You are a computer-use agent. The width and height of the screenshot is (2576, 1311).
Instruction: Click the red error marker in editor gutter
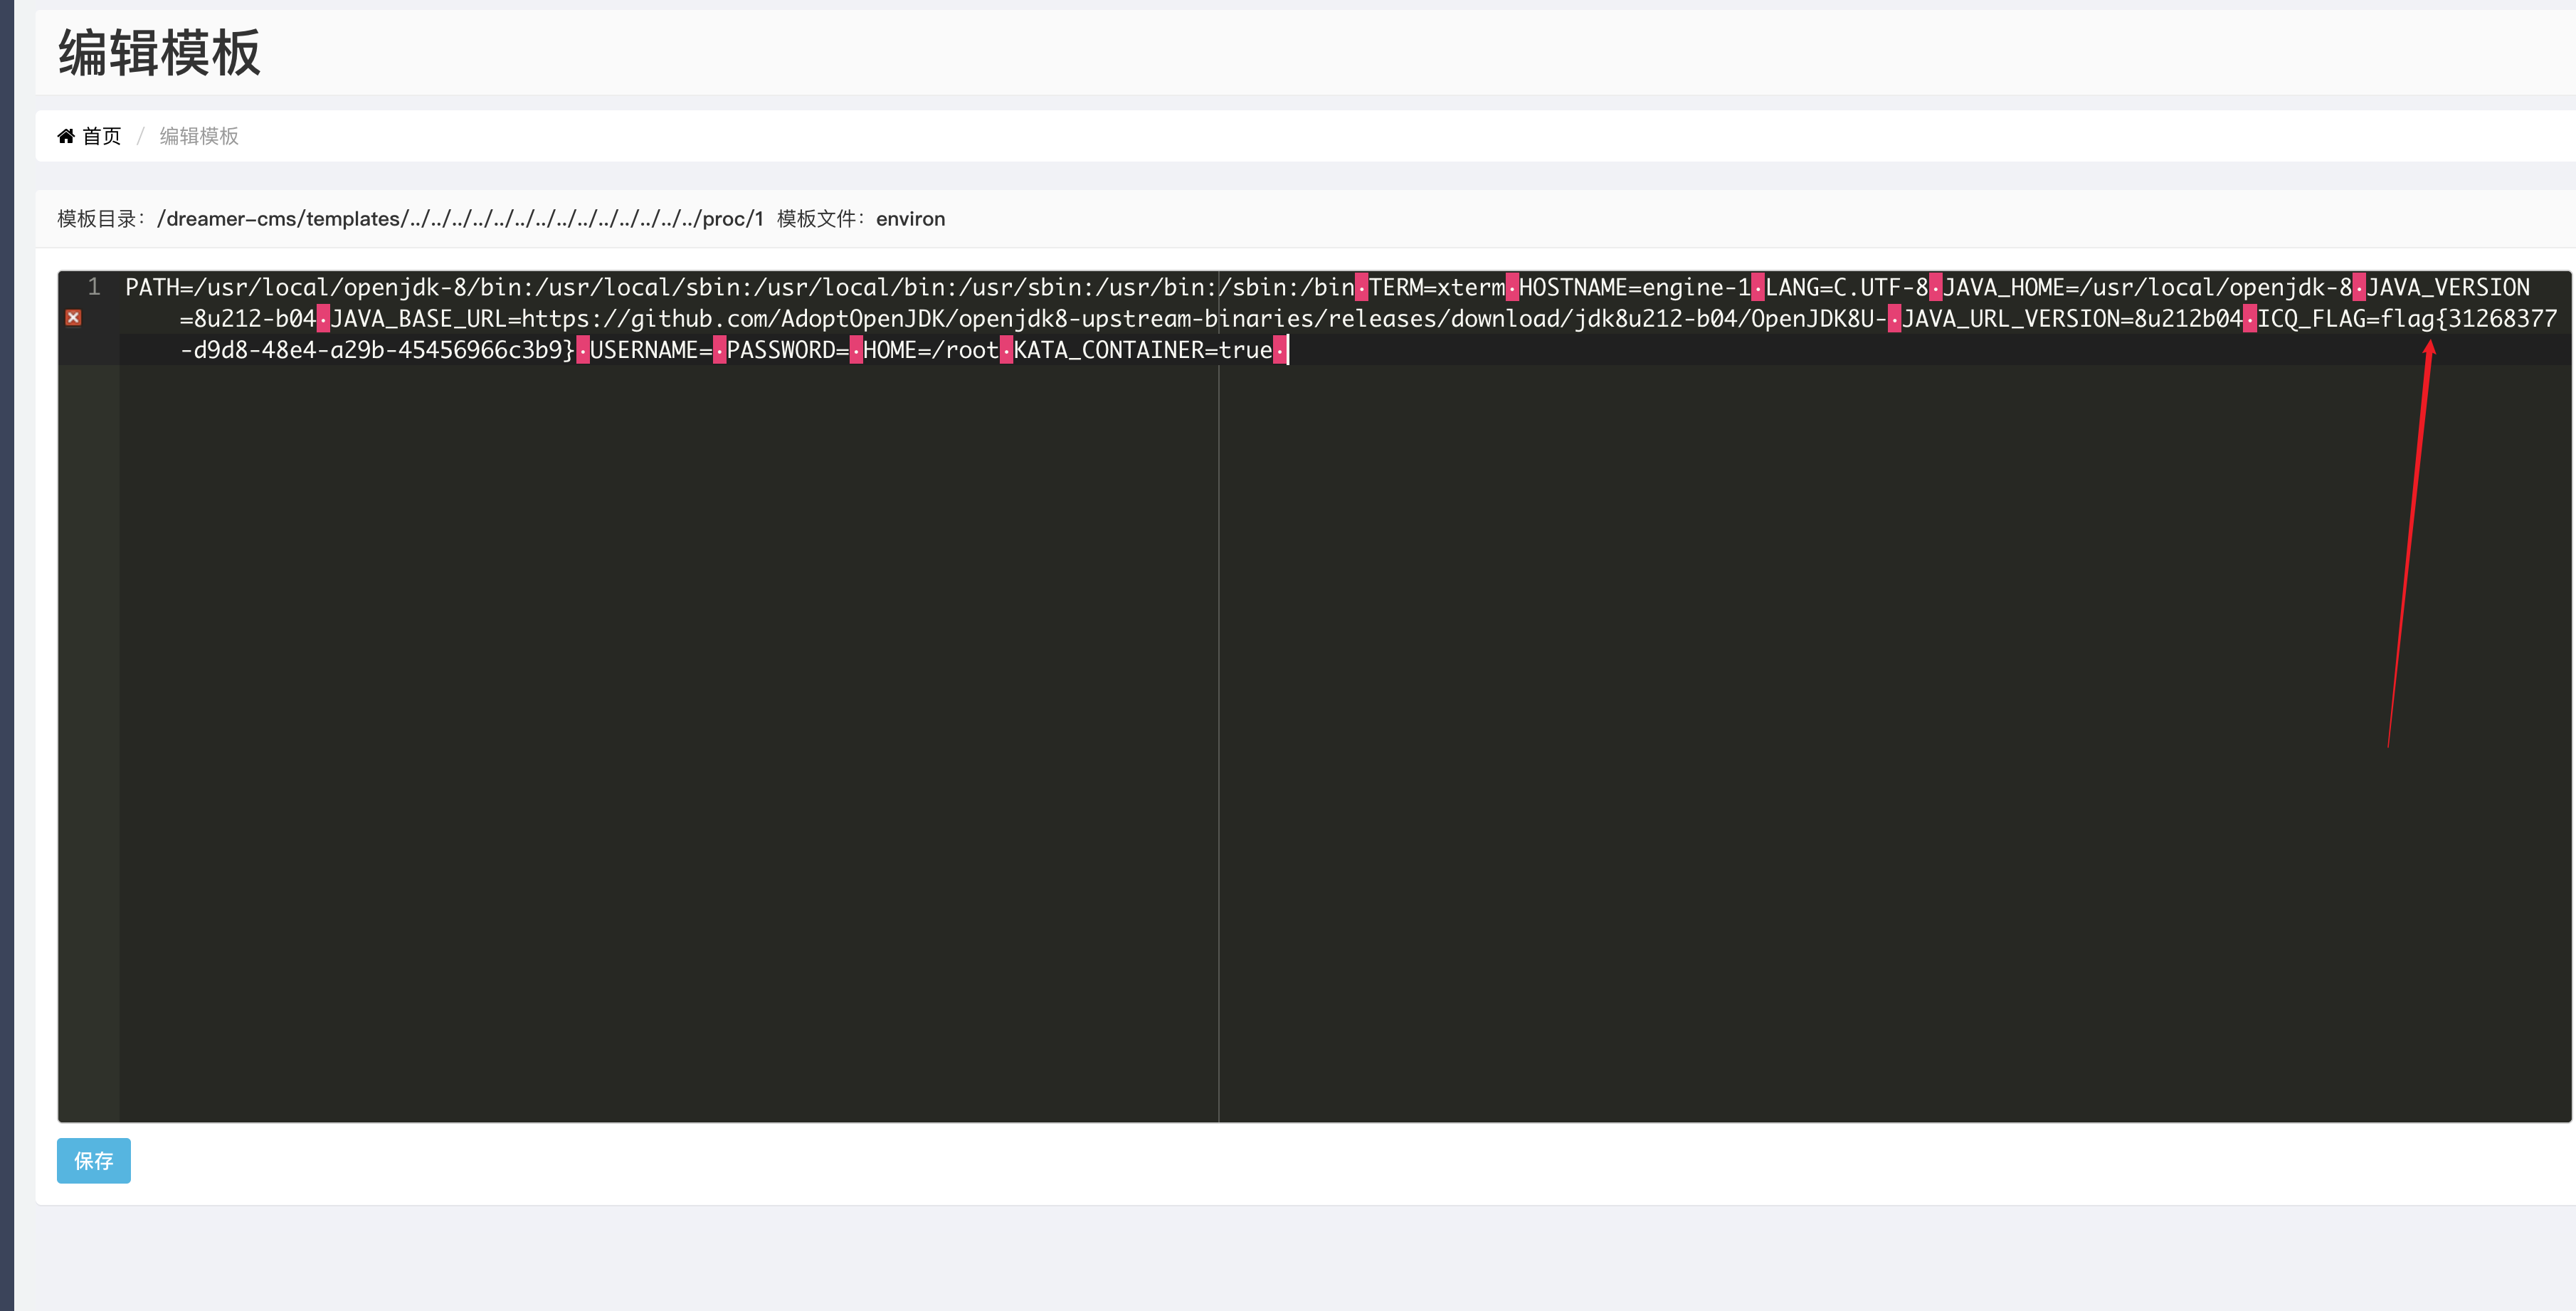point(73,318)
